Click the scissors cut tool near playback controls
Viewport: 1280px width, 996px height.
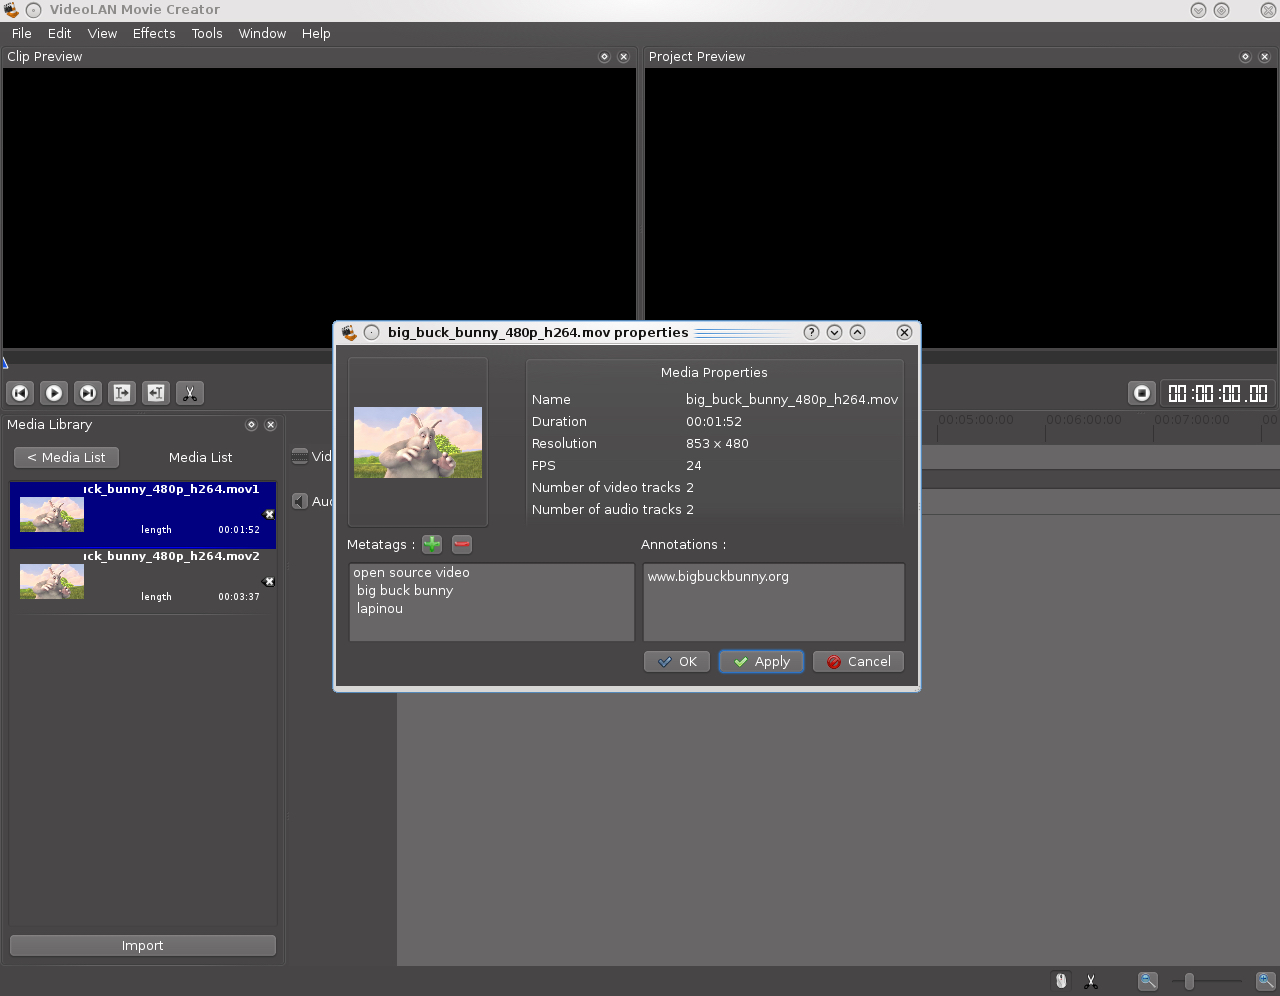(x=190, y=393)
